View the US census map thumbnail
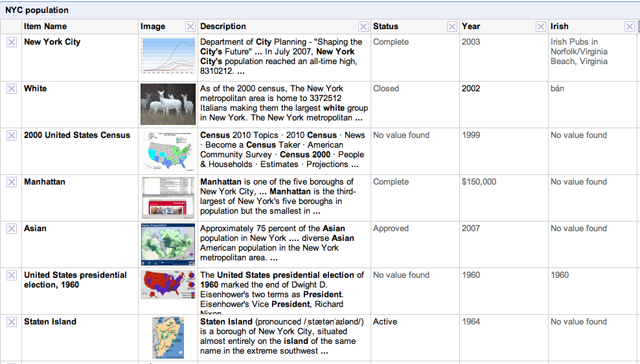The height and width of the screenshot is (364, 640). [168, 151]
